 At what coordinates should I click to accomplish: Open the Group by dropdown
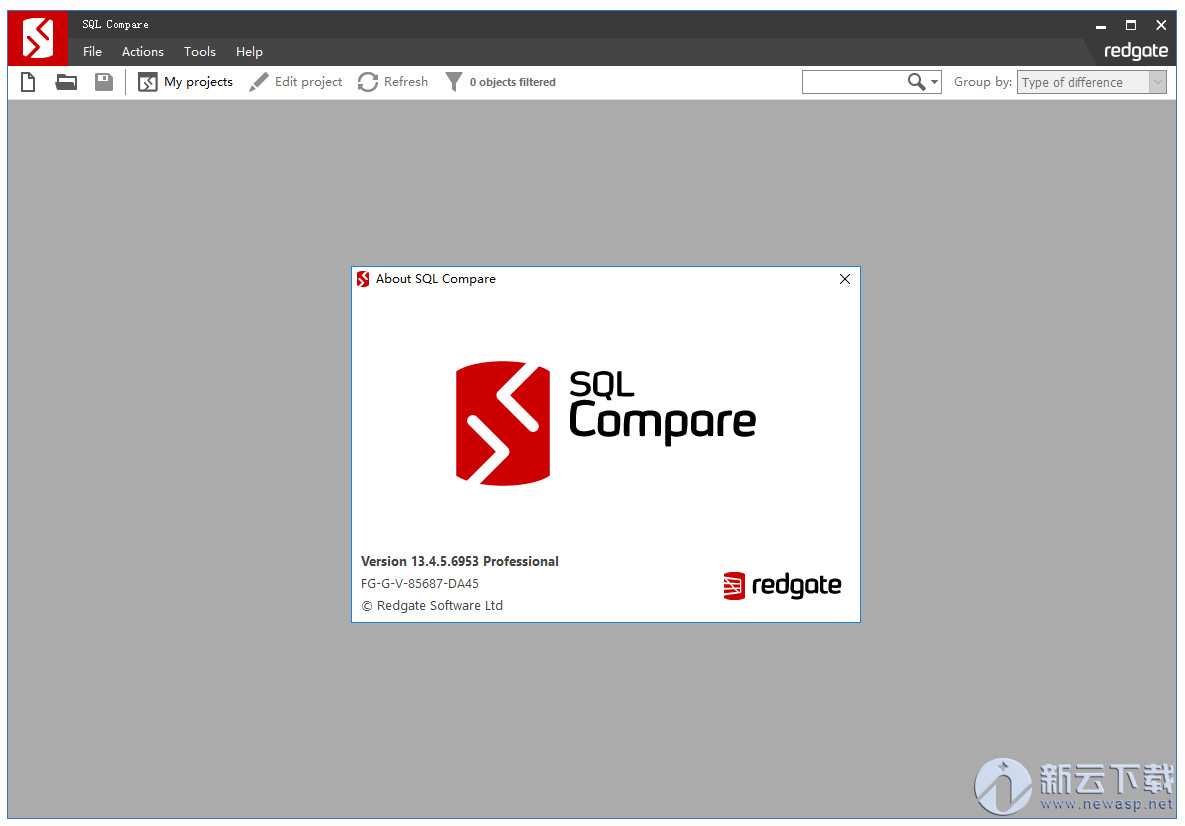pos(1091,83)
